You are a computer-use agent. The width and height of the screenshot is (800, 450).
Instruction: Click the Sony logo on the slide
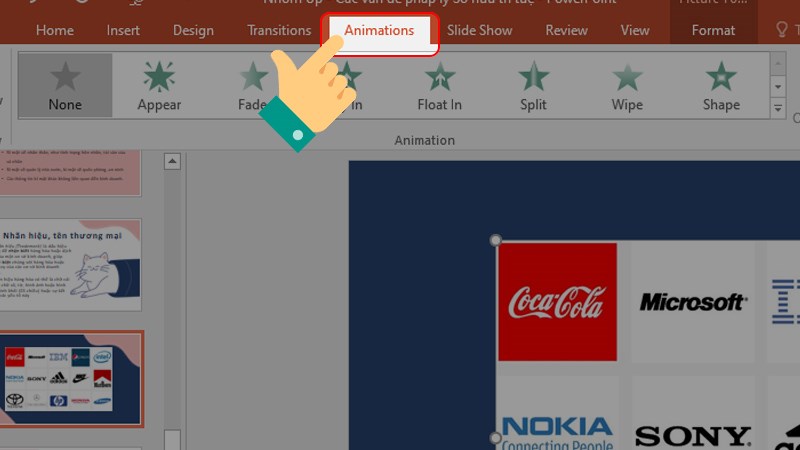[x=693, y=437]
